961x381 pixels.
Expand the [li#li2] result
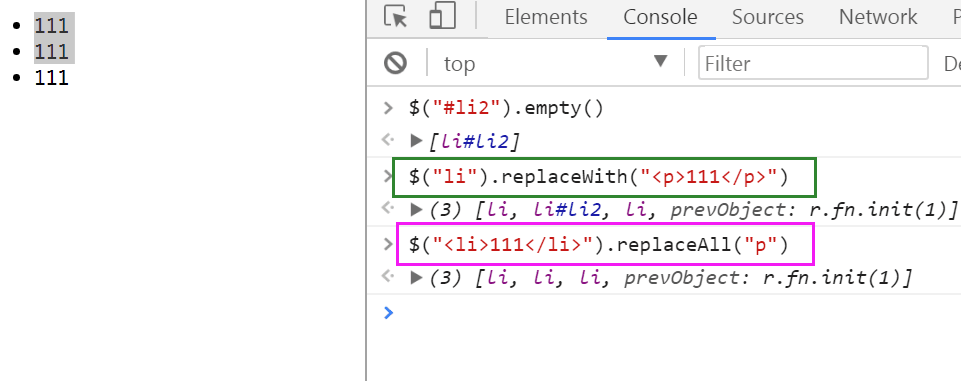pyautogui.click(x=417, y=141)
